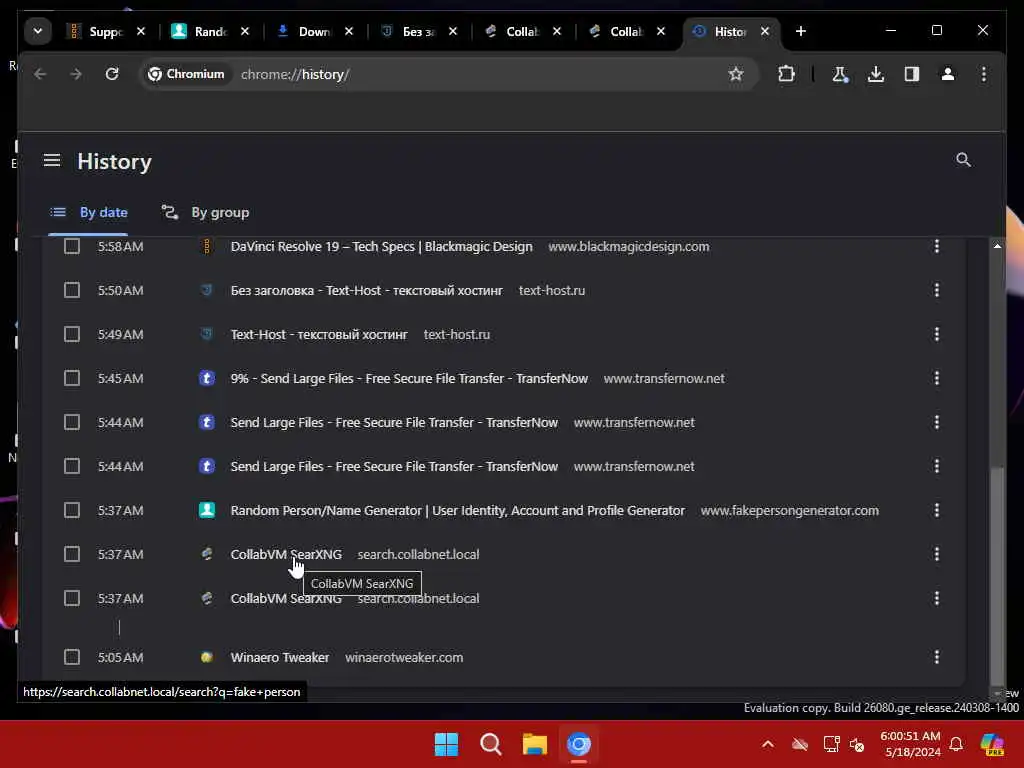Open more actions for 9% TransferNow entry
The width and height of the screenshot is (1024, 768).
click(x=936, y=379)
